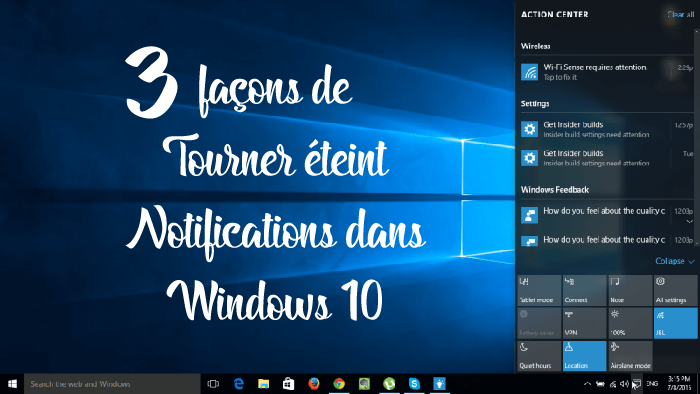Screen dimensions: 700x394
Task: Click the Settings group header
Action: point(535,104)
